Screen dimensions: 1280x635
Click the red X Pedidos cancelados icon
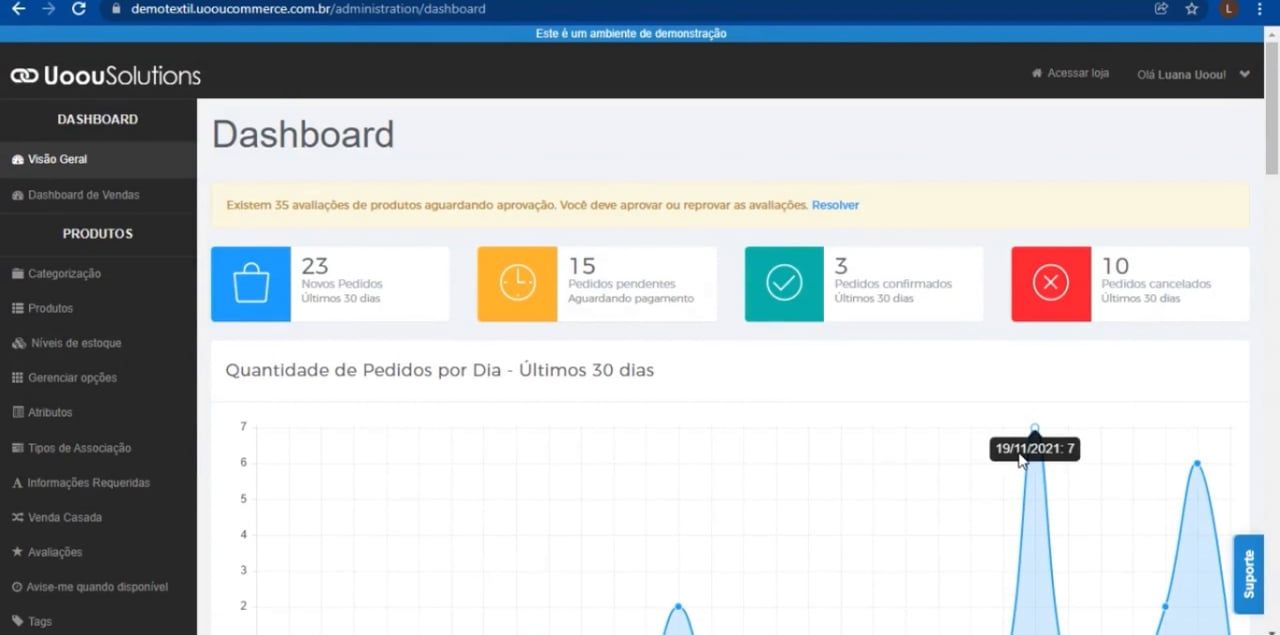[x=1050, y=284]
